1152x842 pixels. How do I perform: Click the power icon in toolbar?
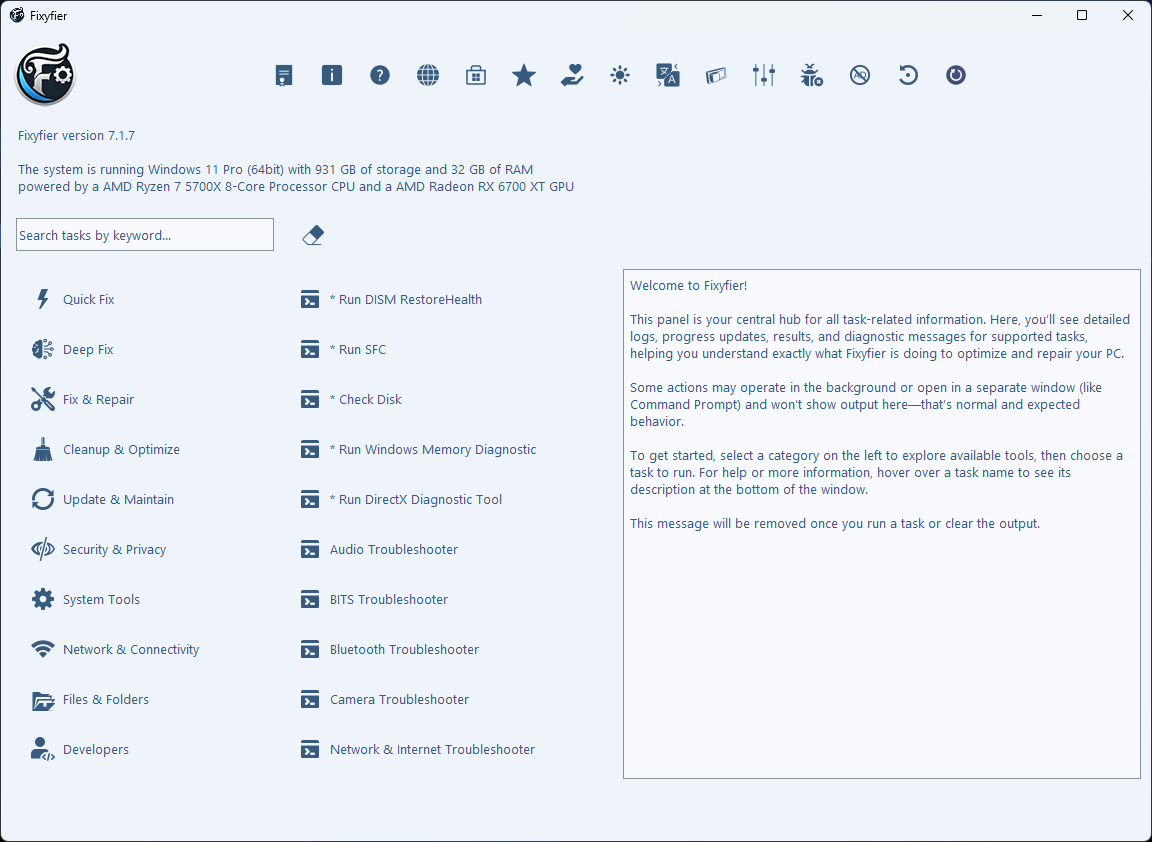tap(956, 75)
